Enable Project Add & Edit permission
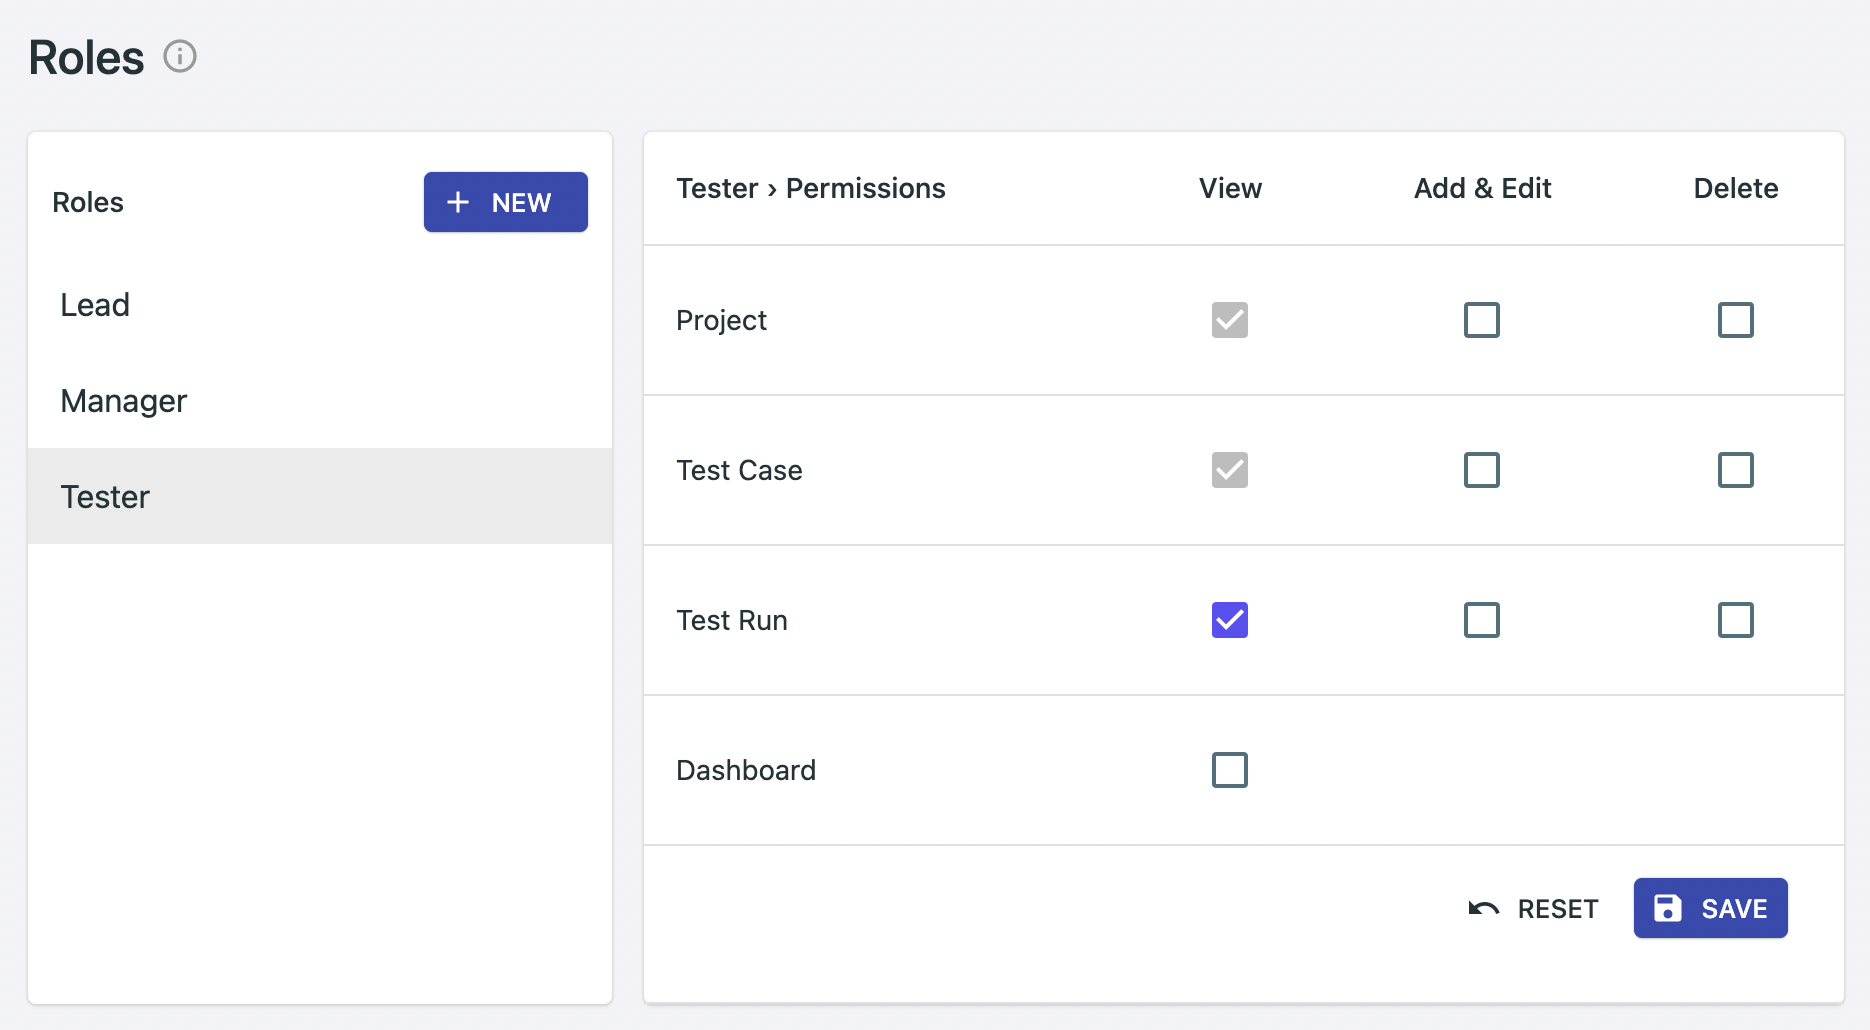 (1481, 320)
